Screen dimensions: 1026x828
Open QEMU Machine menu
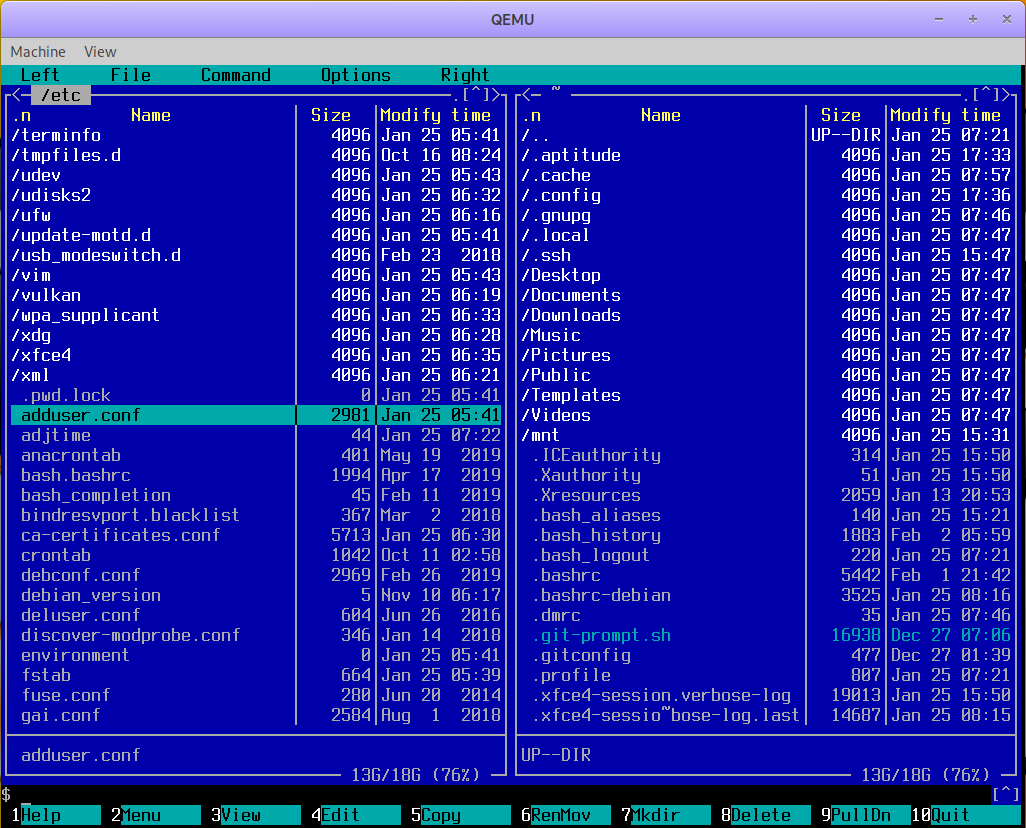coord(38,52)
